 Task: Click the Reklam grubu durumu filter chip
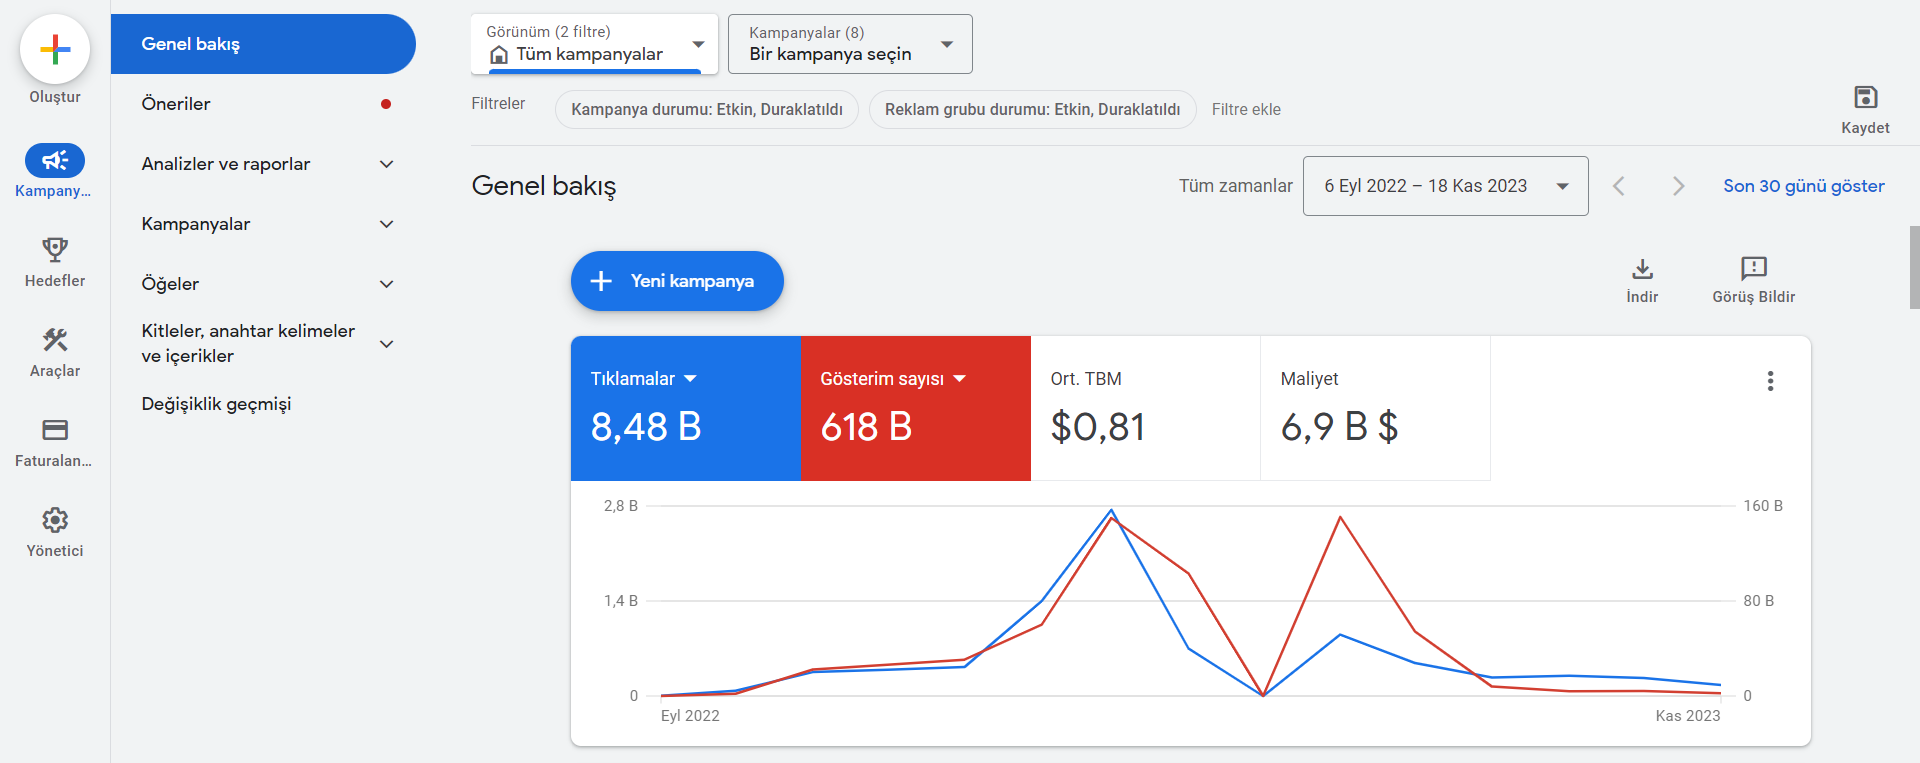[x=1032, y=109]
